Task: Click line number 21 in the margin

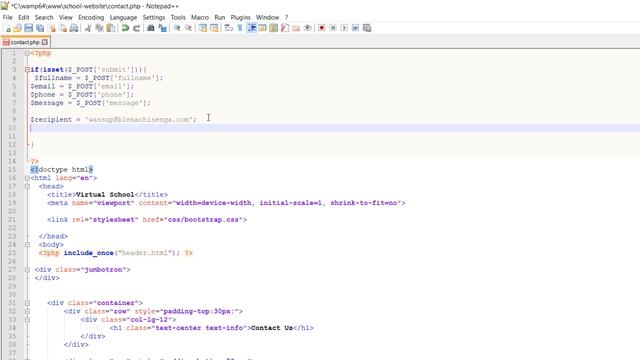Action: click(12, 220)
